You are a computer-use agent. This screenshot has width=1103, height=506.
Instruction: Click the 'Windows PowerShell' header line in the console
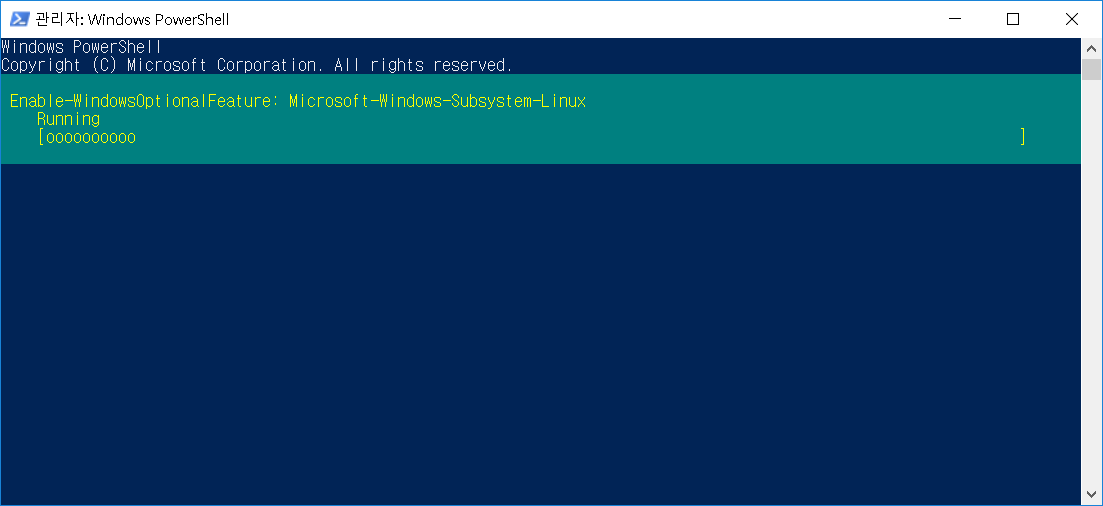tap(81, 47)
